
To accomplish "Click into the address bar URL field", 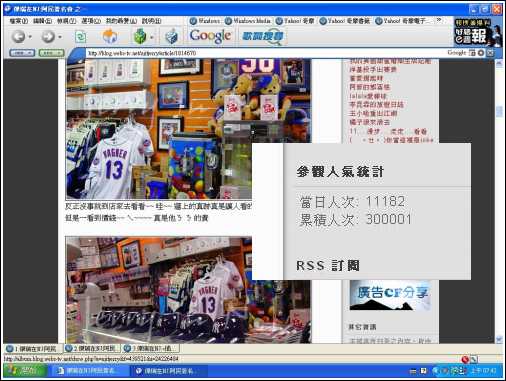I will tap(265, 53).
